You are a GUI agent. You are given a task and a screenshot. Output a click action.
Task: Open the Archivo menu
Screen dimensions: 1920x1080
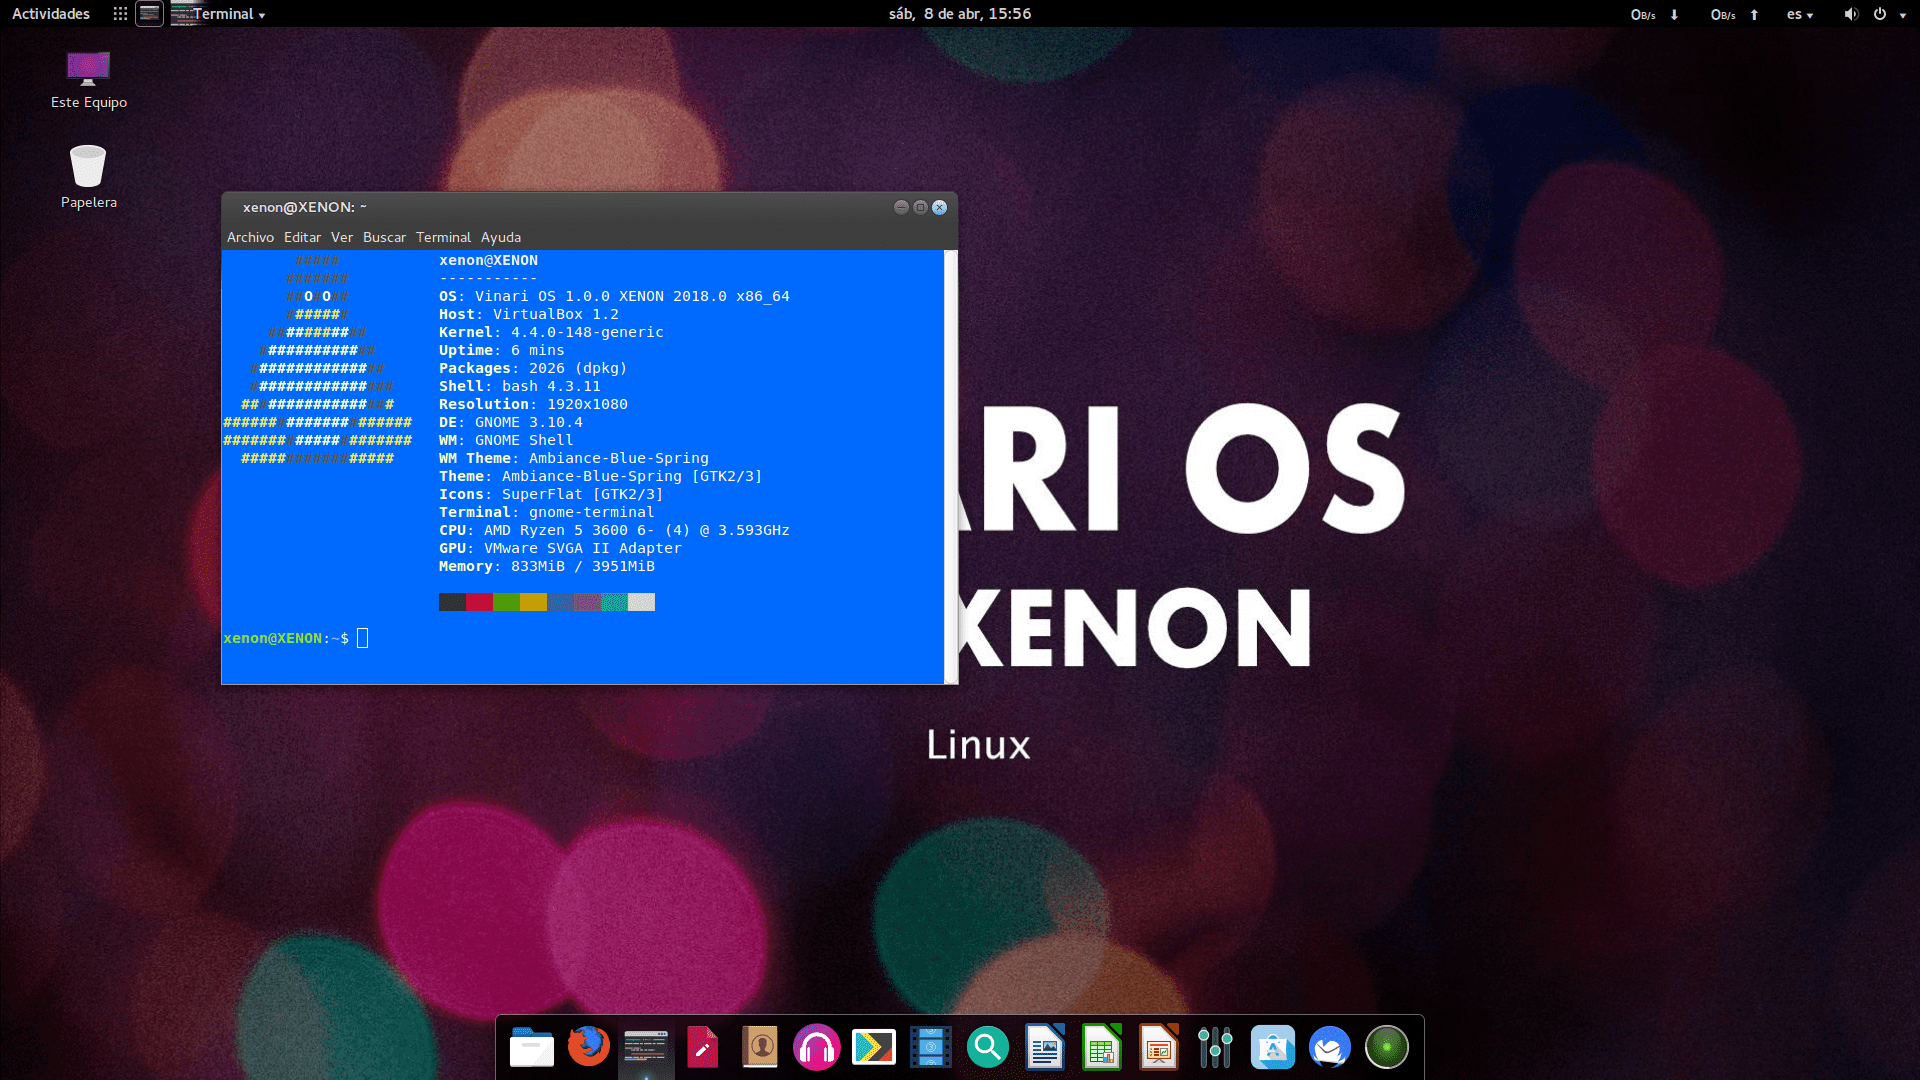(250, 237)
